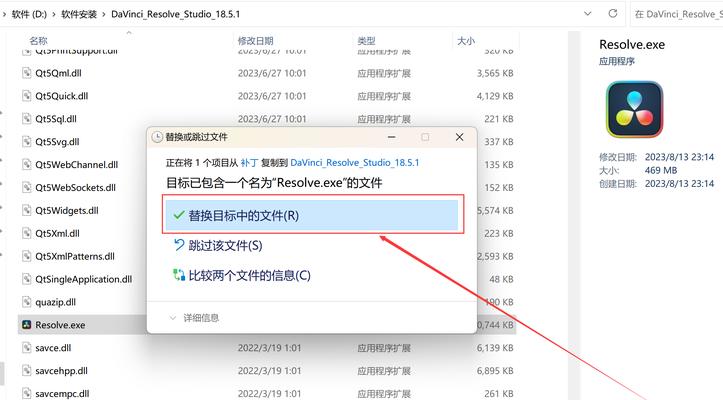723x400 pixels.
Task: Select the savcehpp.dll file name
Action: 61,370
